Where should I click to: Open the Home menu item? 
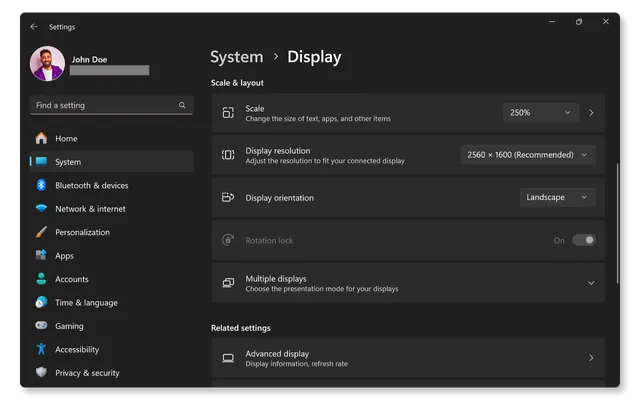pyautogui.click(x=111, y=138)
